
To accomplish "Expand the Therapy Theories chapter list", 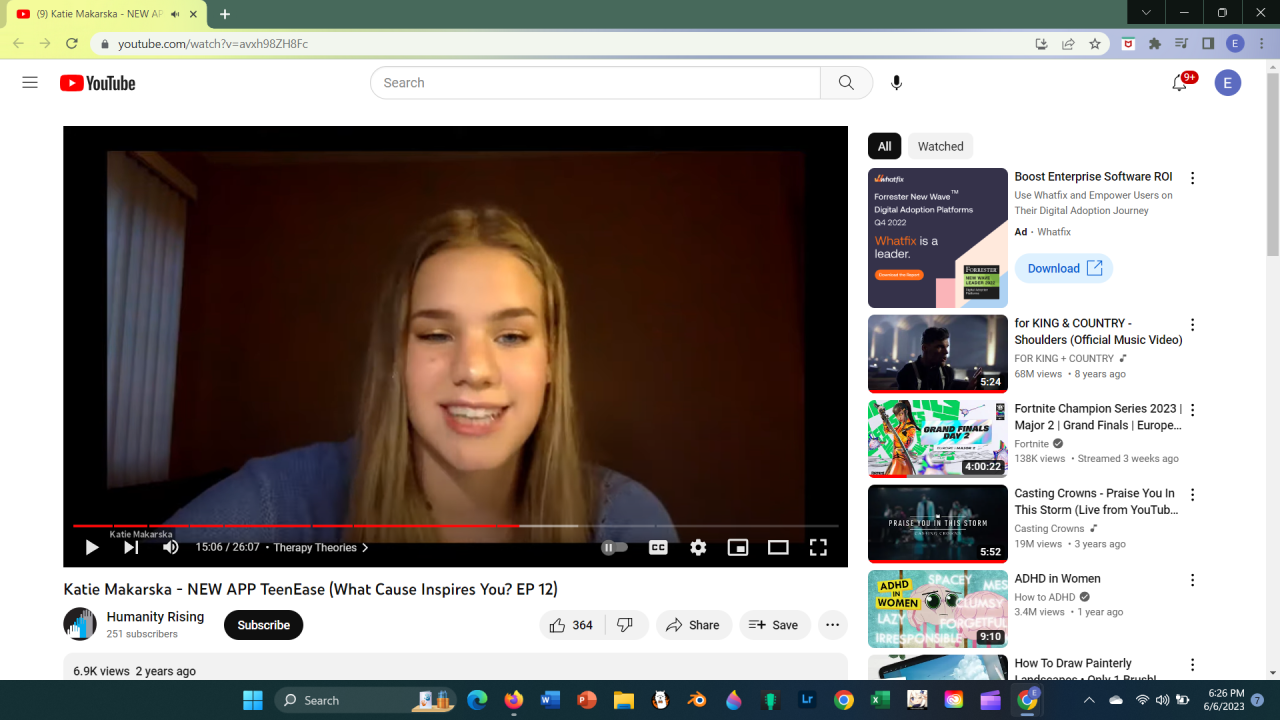I will [321, 548].
